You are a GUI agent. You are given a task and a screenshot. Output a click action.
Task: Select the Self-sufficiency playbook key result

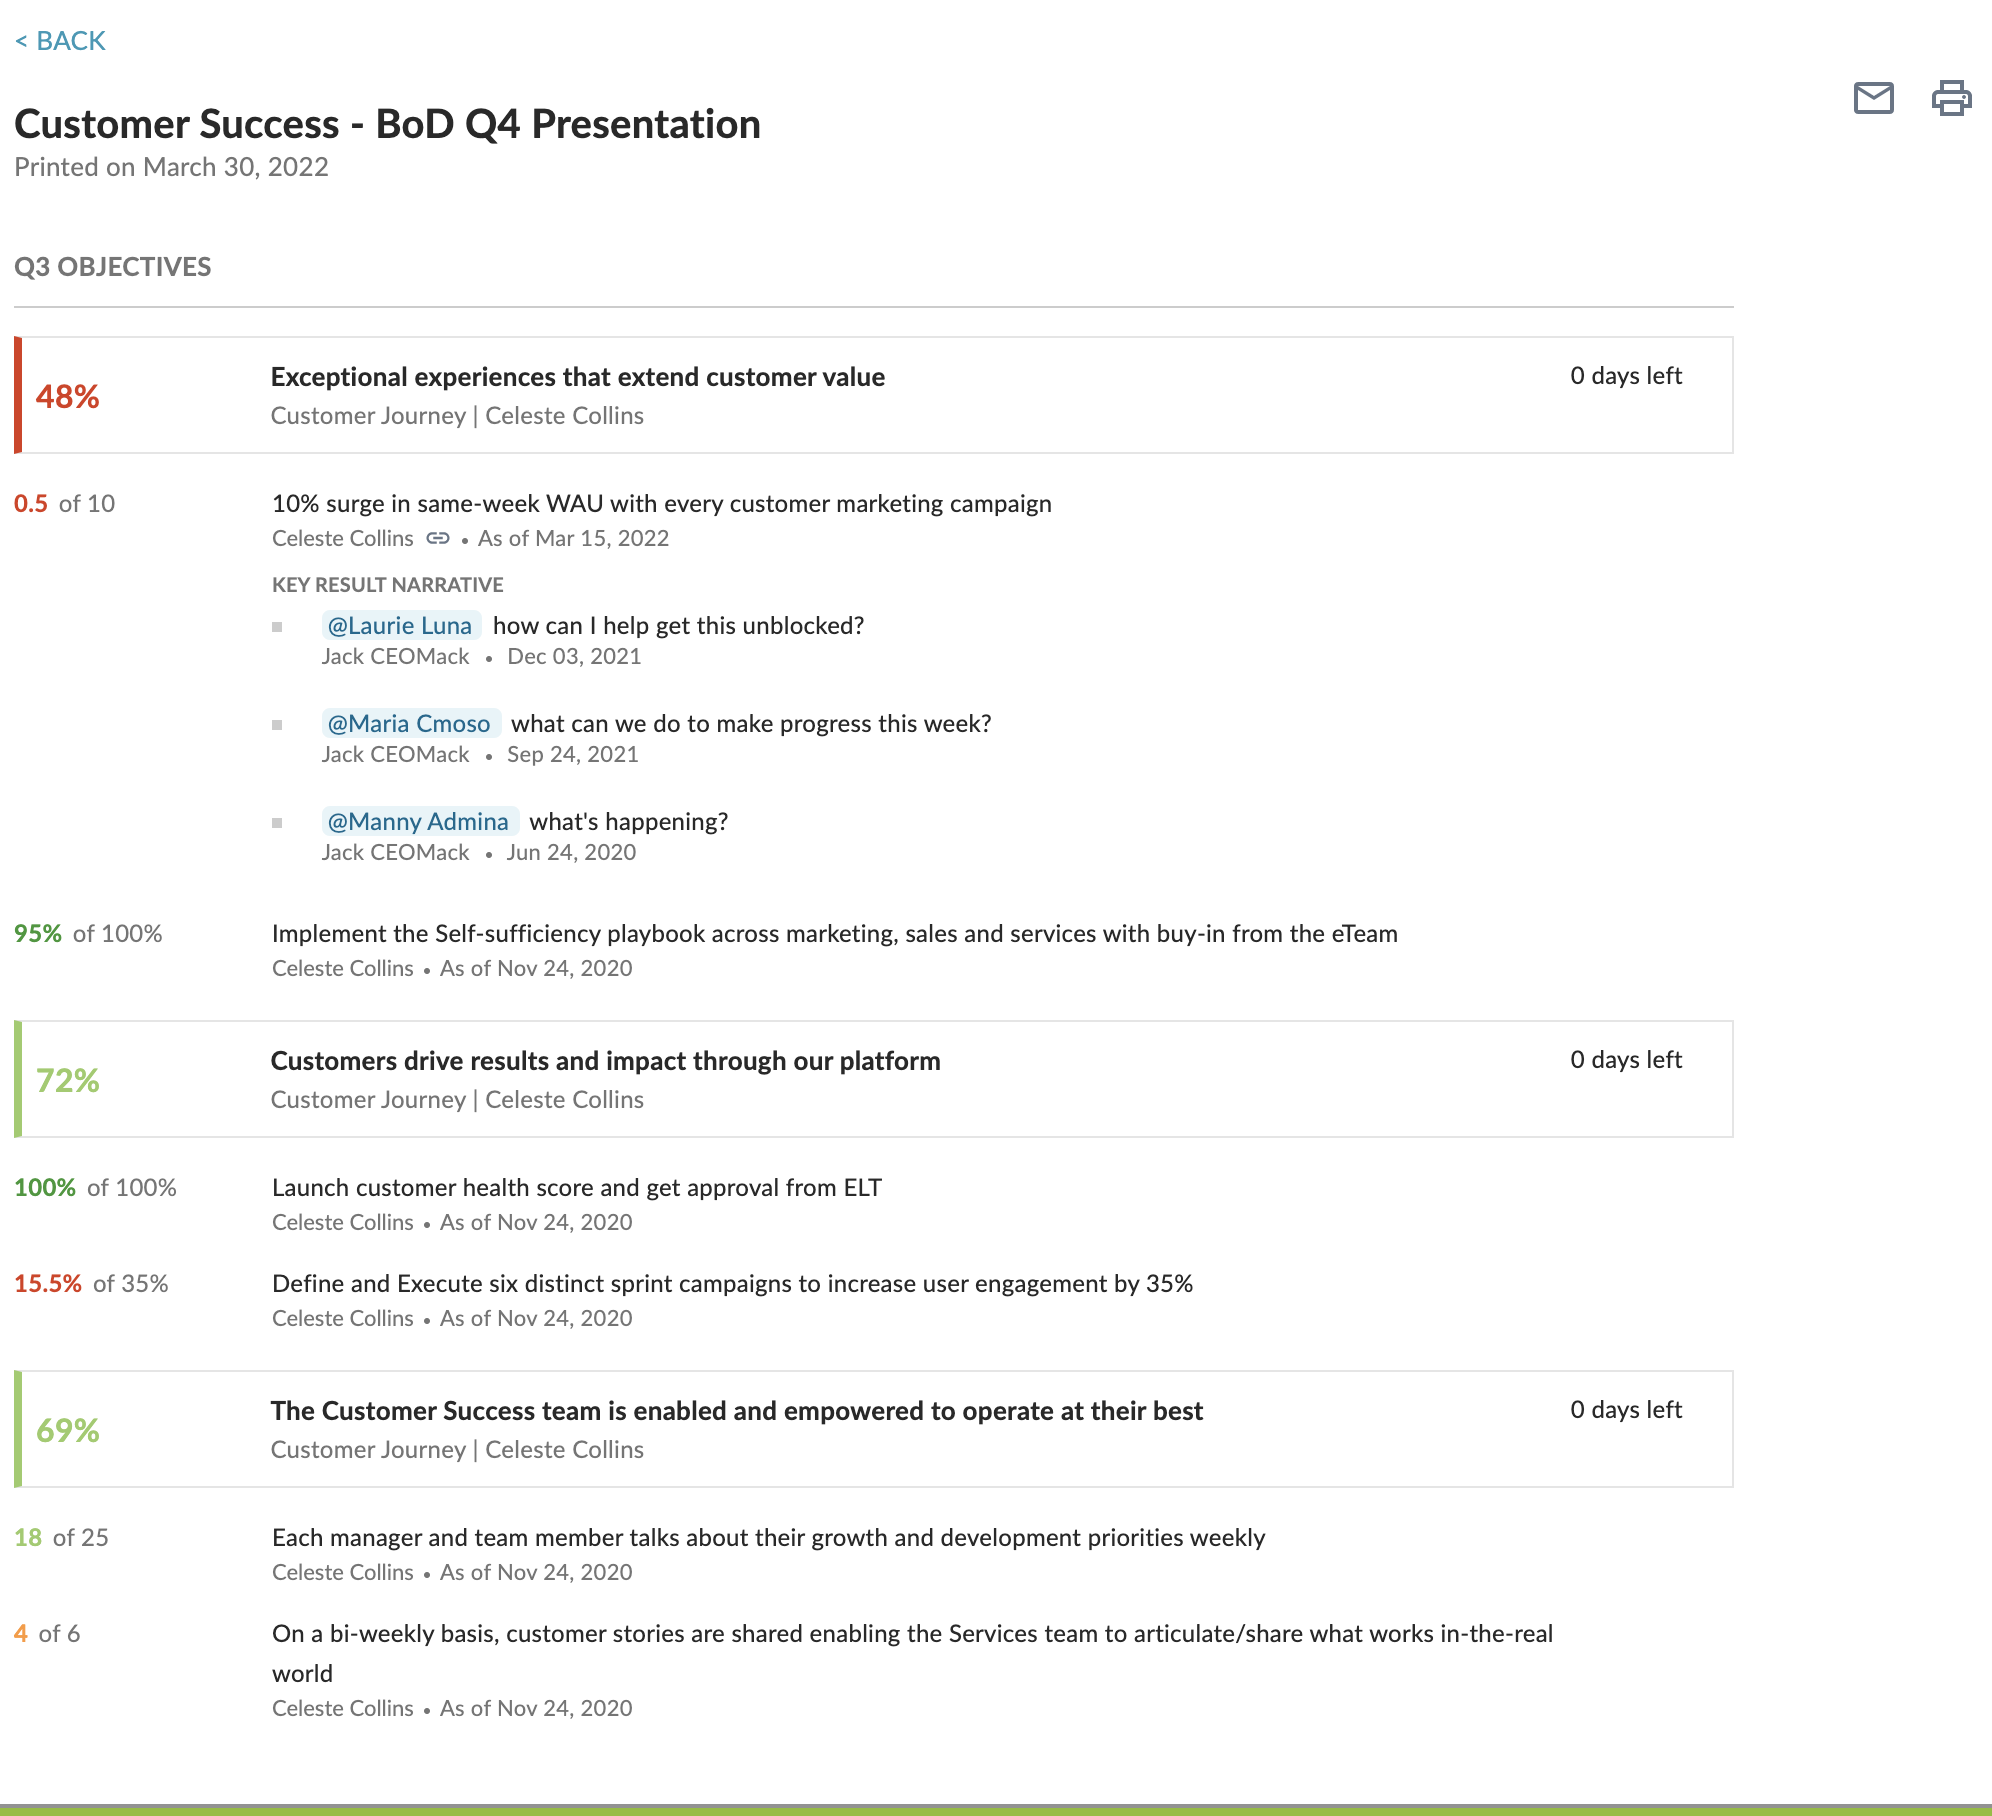tap(834, 933)
